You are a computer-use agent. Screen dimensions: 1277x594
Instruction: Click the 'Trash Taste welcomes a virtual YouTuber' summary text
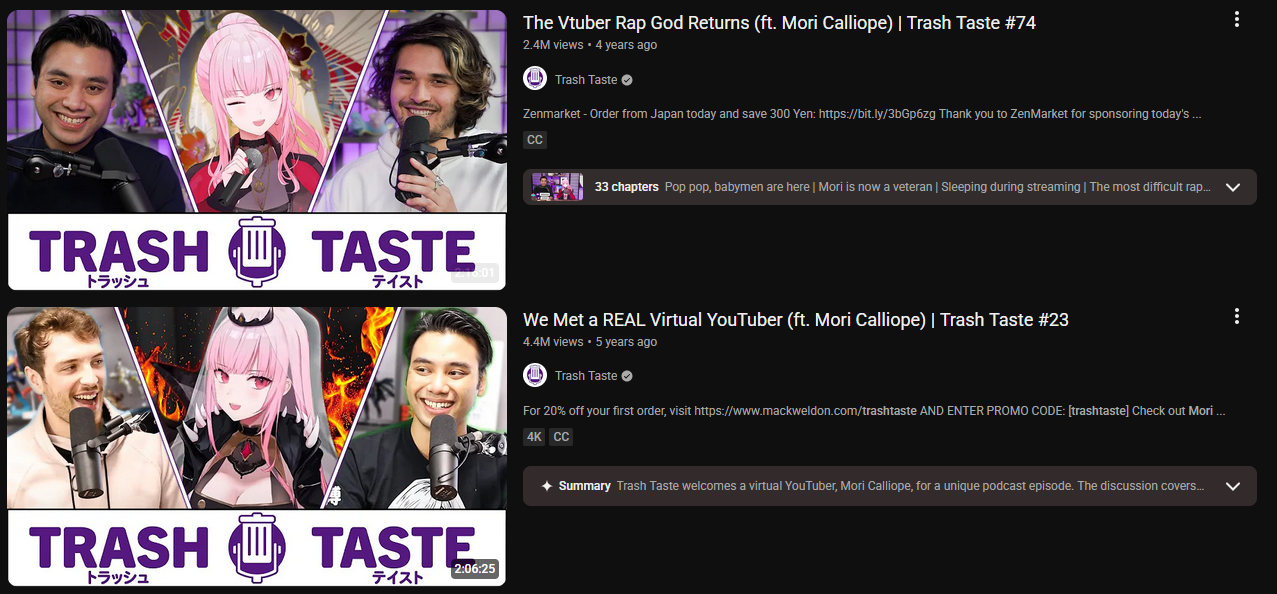pyautogui.click(x=910, y=486)
